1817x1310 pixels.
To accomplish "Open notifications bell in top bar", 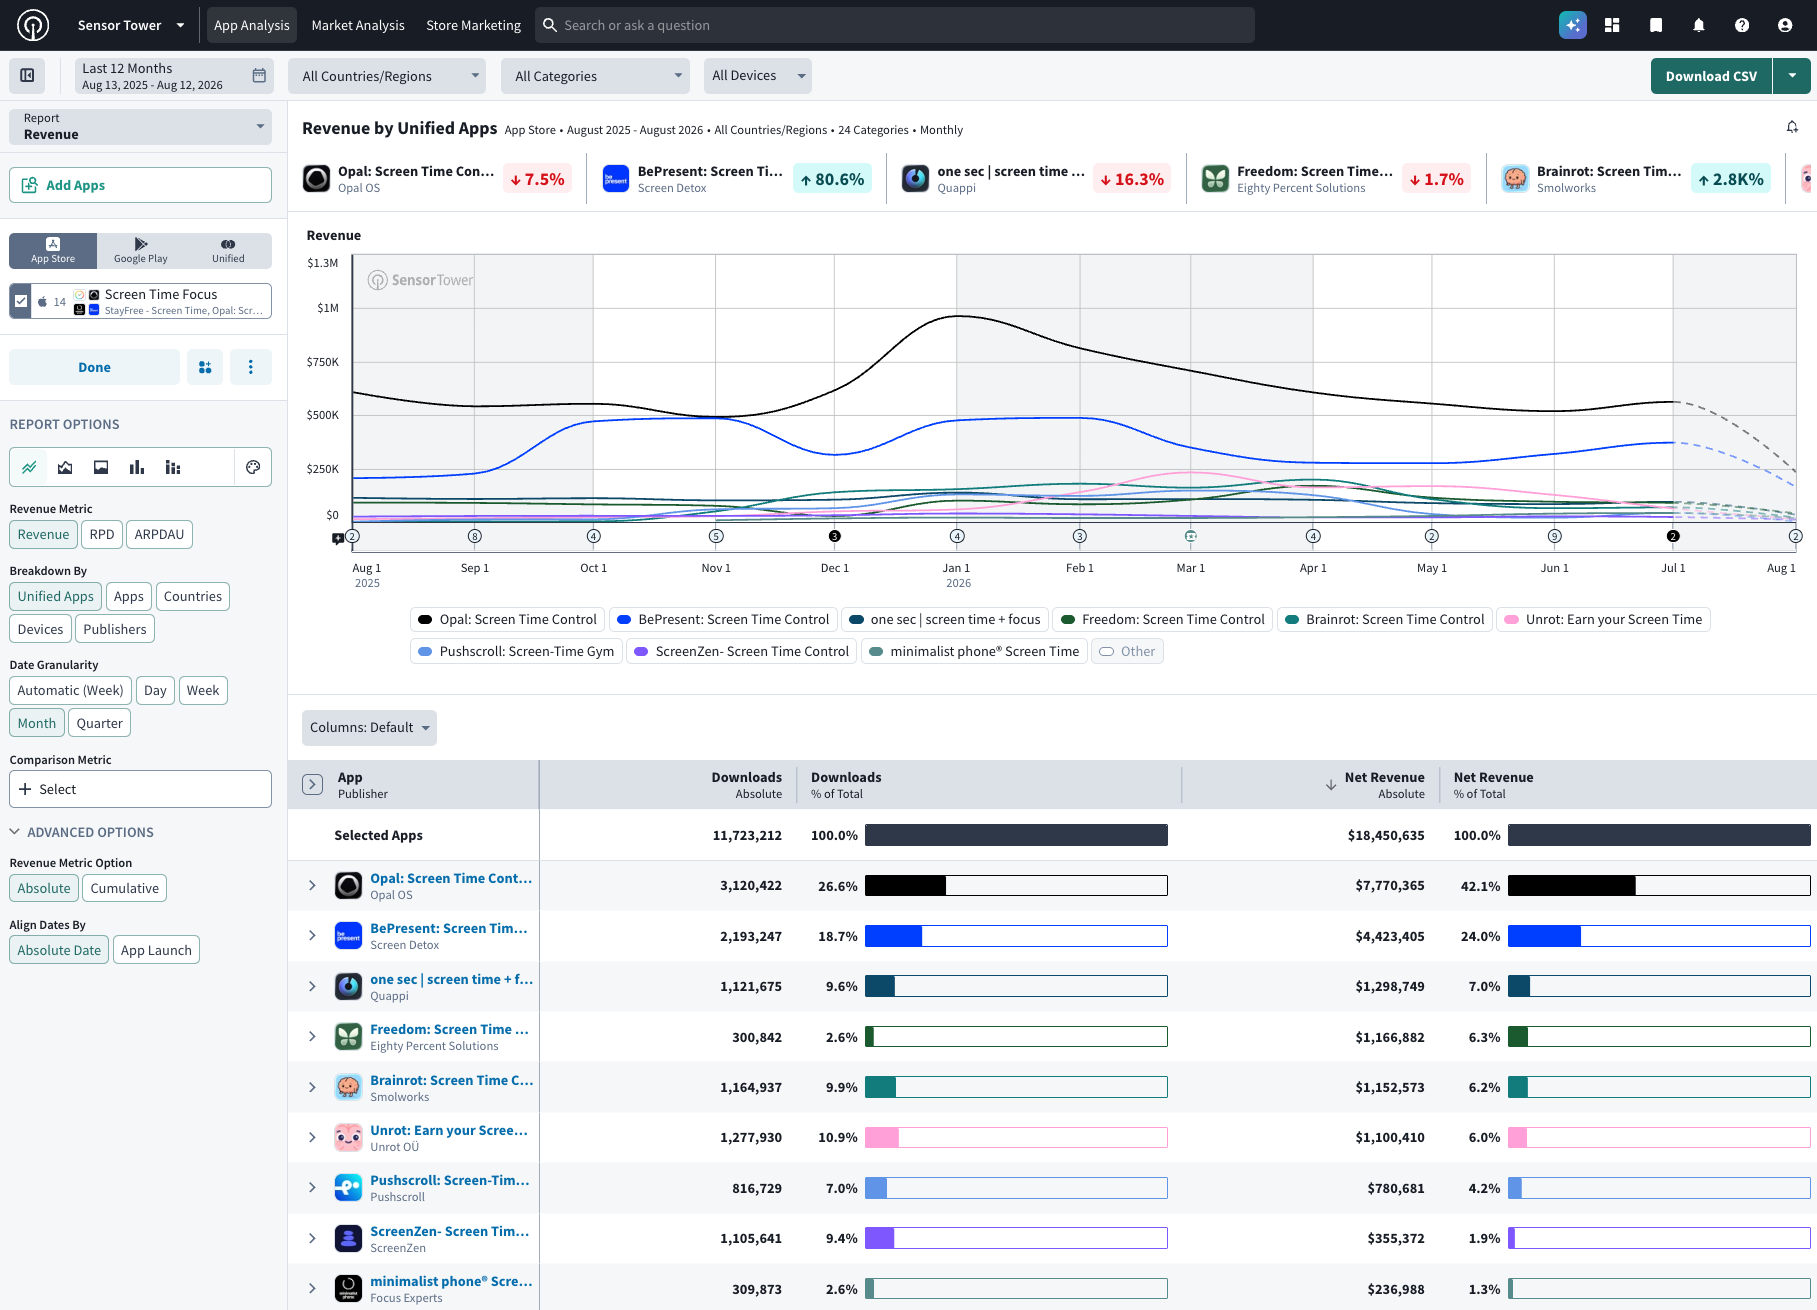I will (x=1699, y=25).
